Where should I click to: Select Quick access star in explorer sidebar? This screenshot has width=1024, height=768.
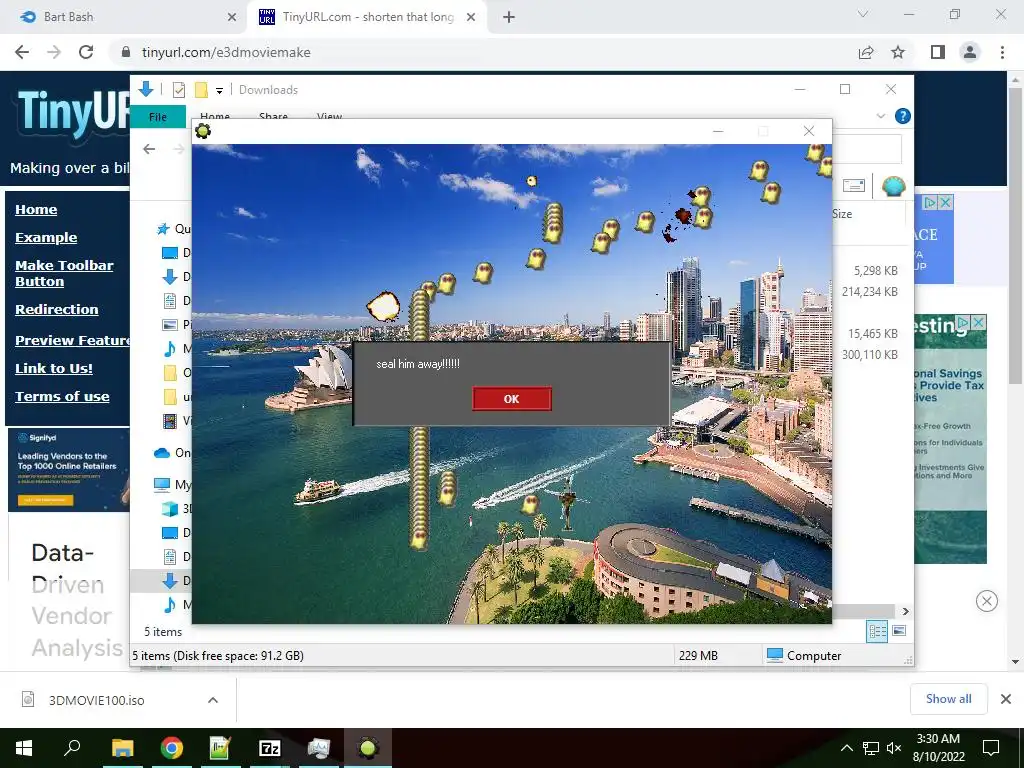(163, 229)
